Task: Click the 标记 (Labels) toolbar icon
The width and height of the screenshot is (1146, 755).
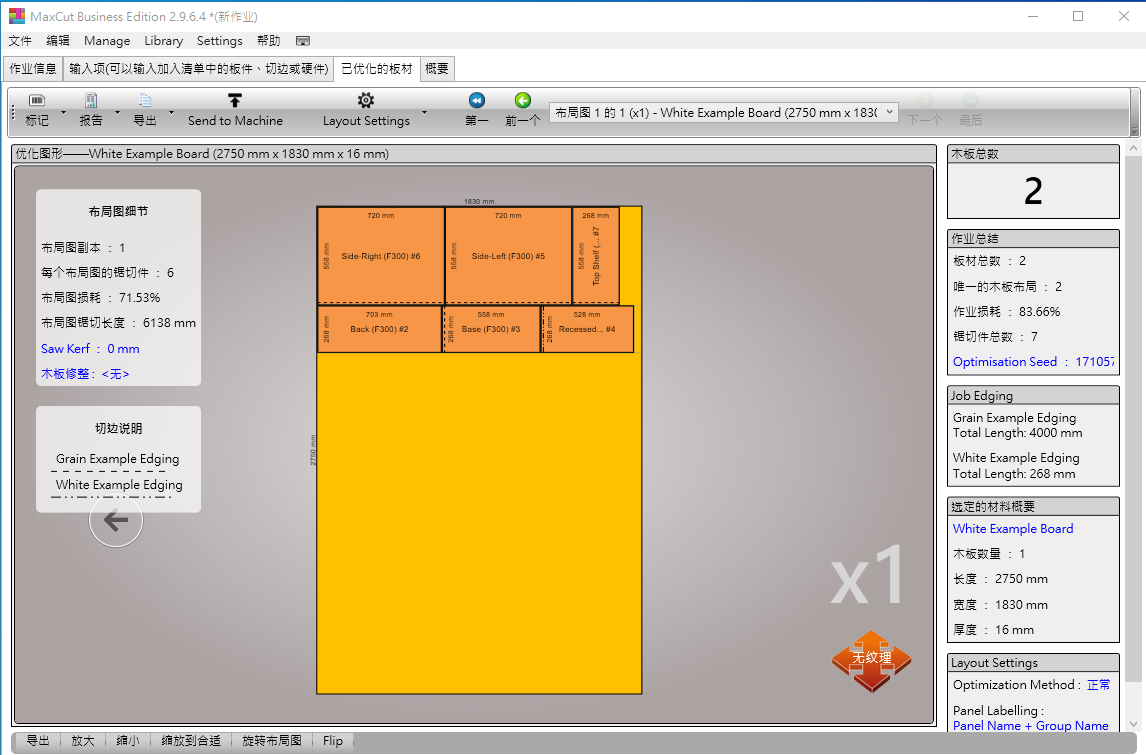Action: tap(37, 102)
